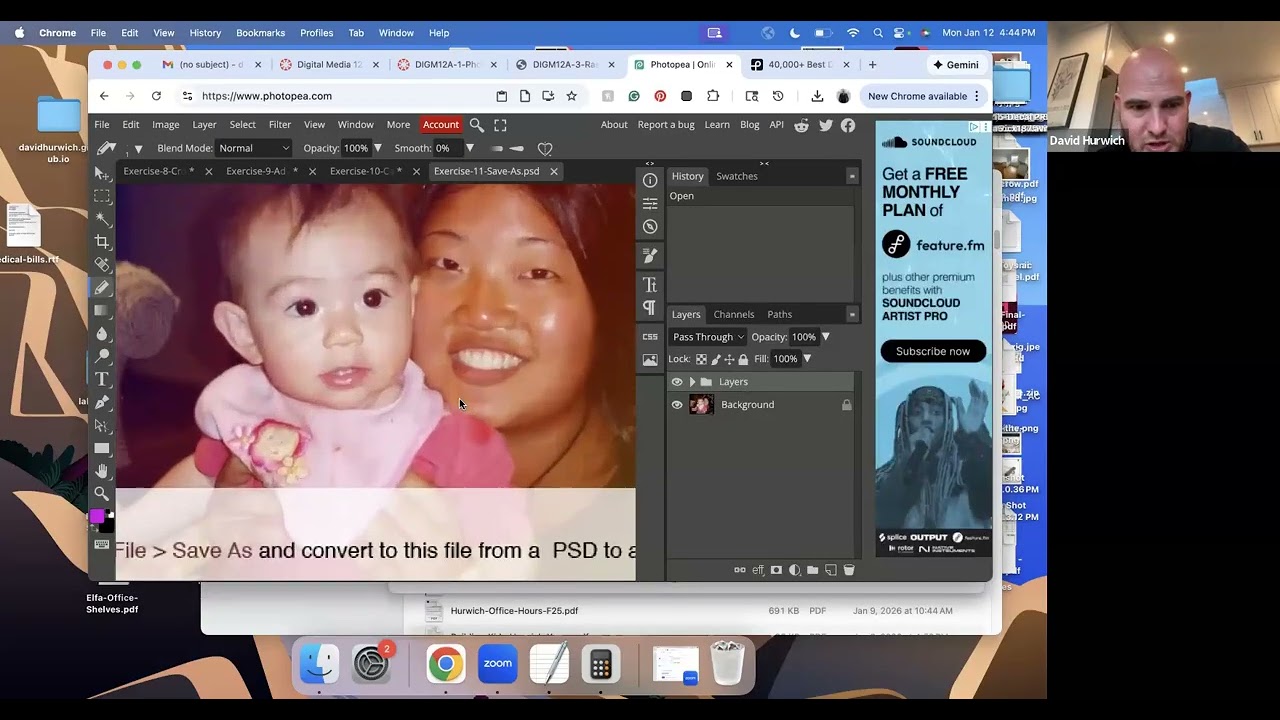Select the Move tool in Photopea
This screenshot has height=720, width=1280.
[x=102, y=174]
